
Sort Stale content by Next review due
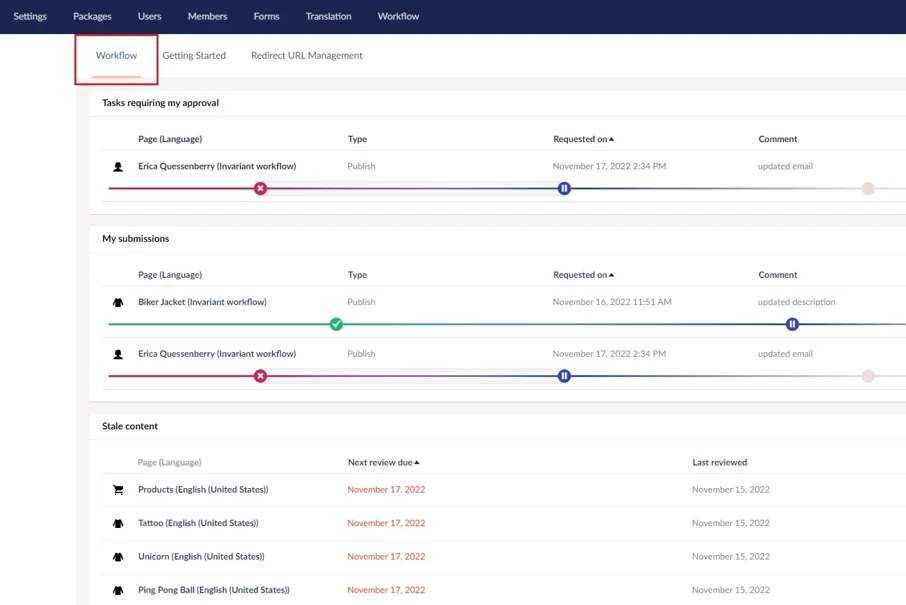(x=383, y=462)
